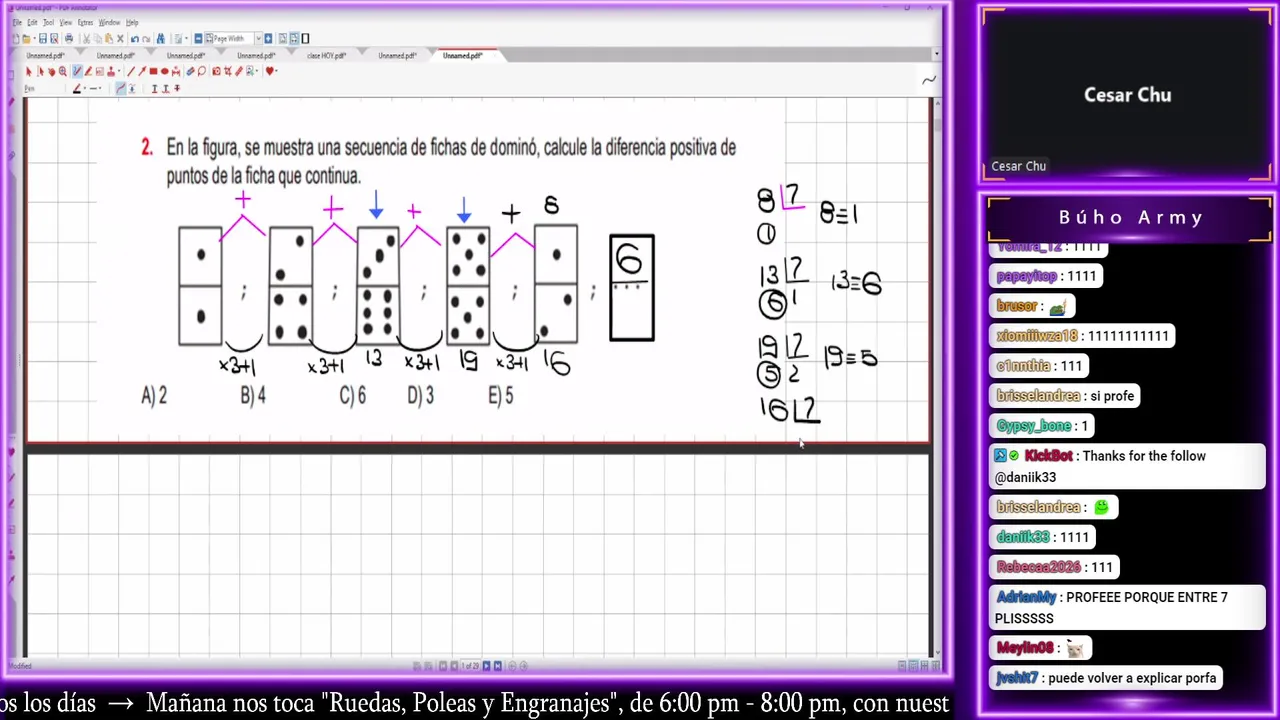
Task: Choose the Select arrow tool
Action: (29, 72)
